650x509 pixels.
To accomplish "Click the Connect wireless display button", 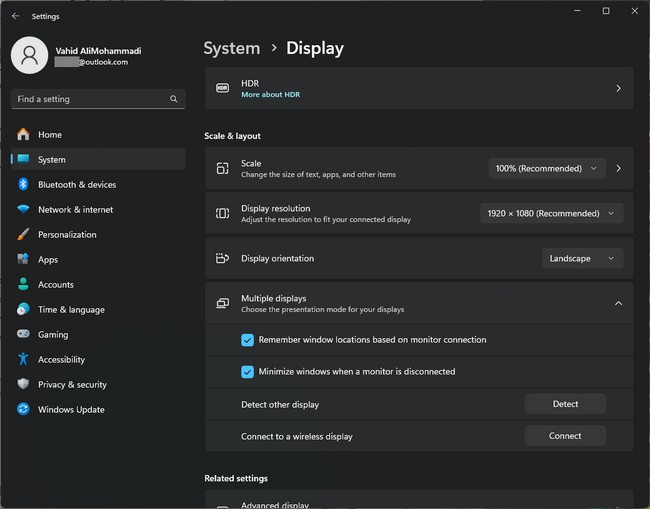I will click(565, 436).
